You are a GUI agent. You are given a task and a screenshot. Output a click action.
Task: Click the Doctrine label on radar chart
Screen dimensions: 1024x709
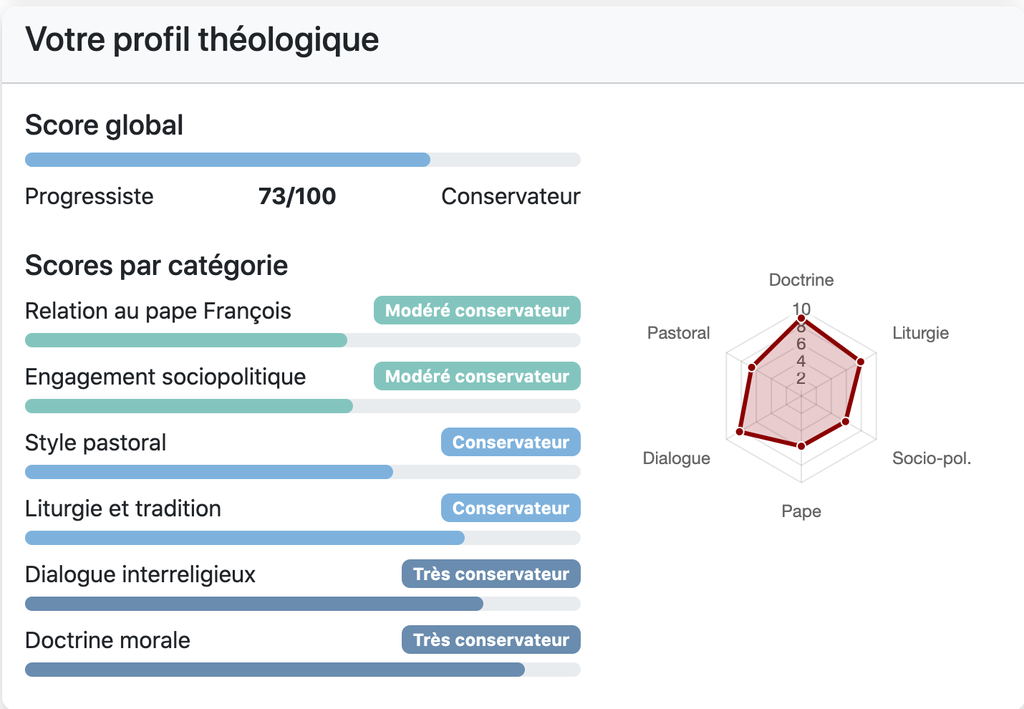801,280
